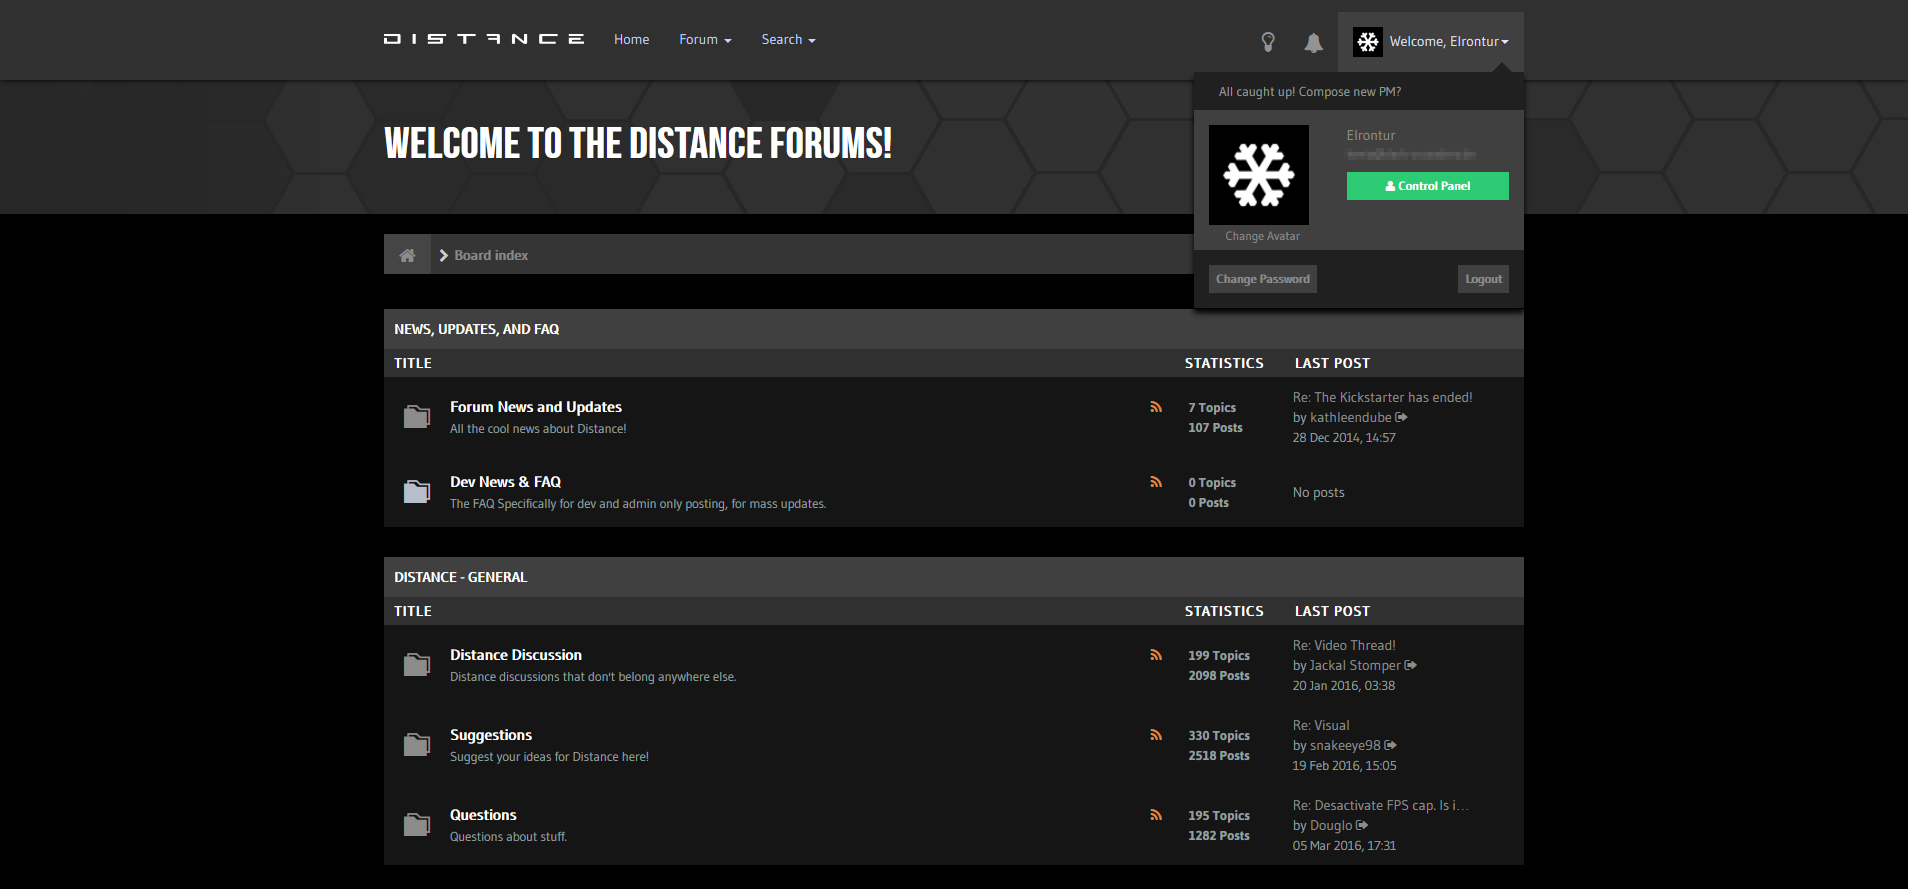This screenshot has width=1908, height=889.
Task: Open the lightbulb icon in the header
Action: point(1268,41)
